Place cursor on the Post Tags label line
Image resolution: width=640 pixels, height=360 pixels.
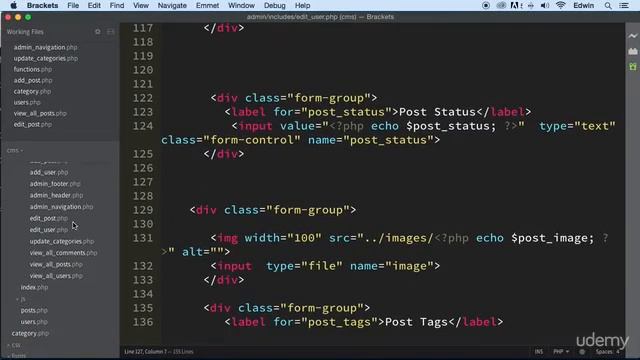363,322
